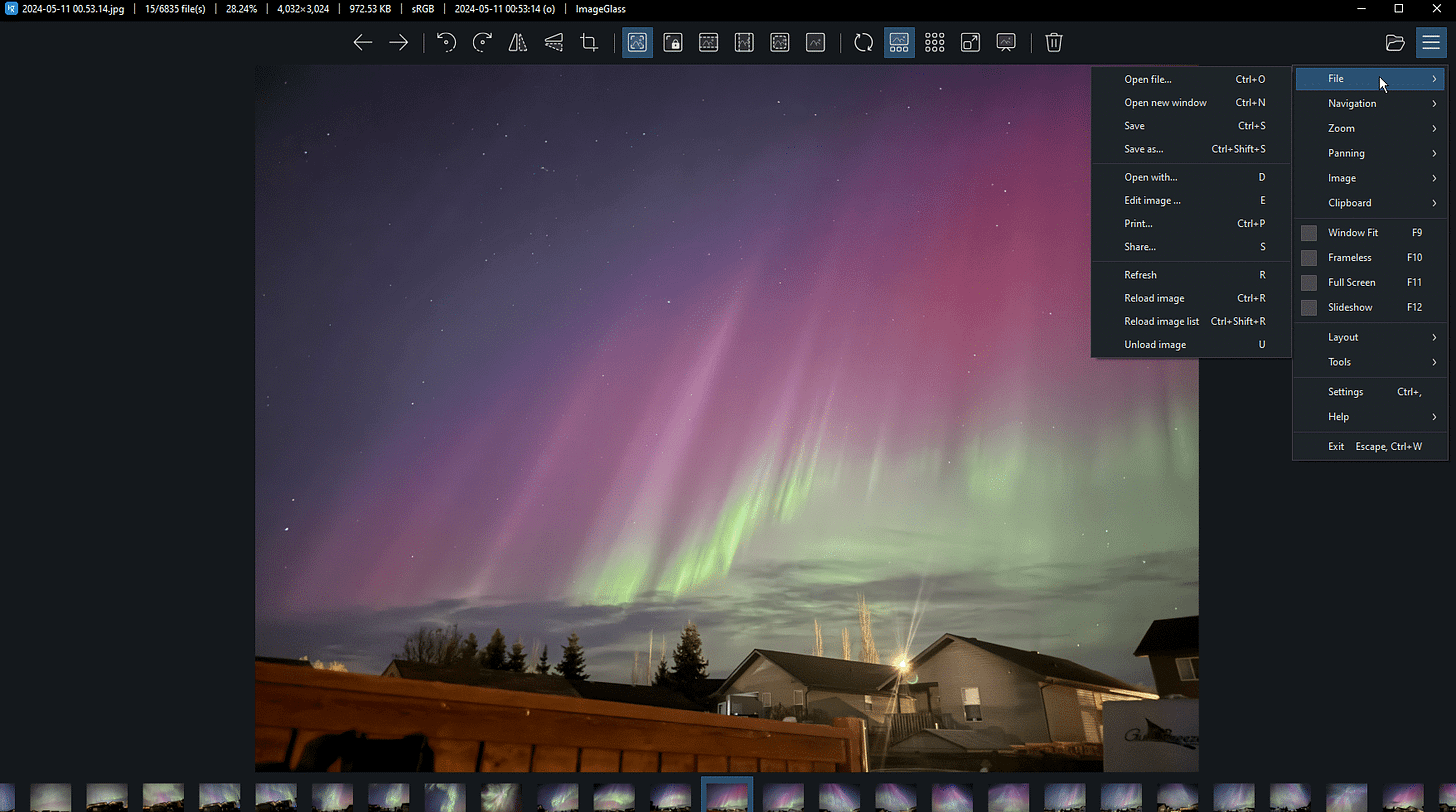1456x812 pixels.
Task: Click the sRGB color profile text
Action: pos(423,9)
